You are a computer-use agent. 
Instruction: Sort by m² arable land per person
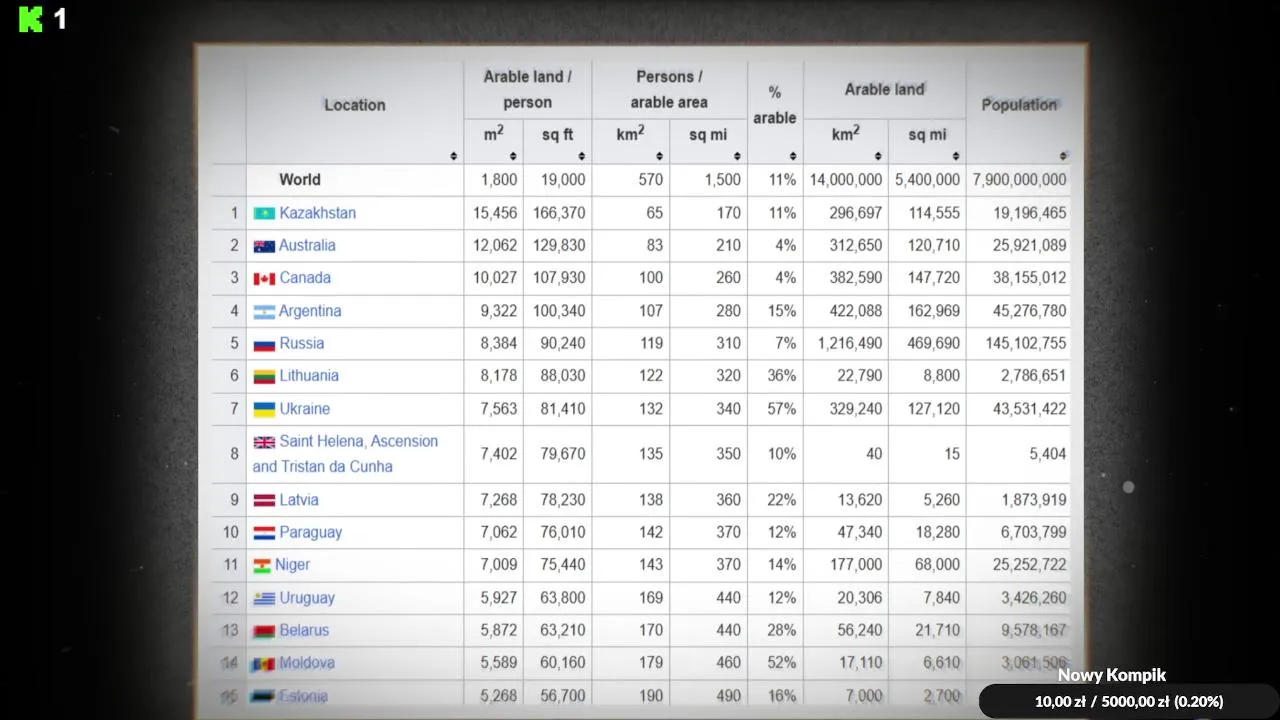[x=513, y=156]
